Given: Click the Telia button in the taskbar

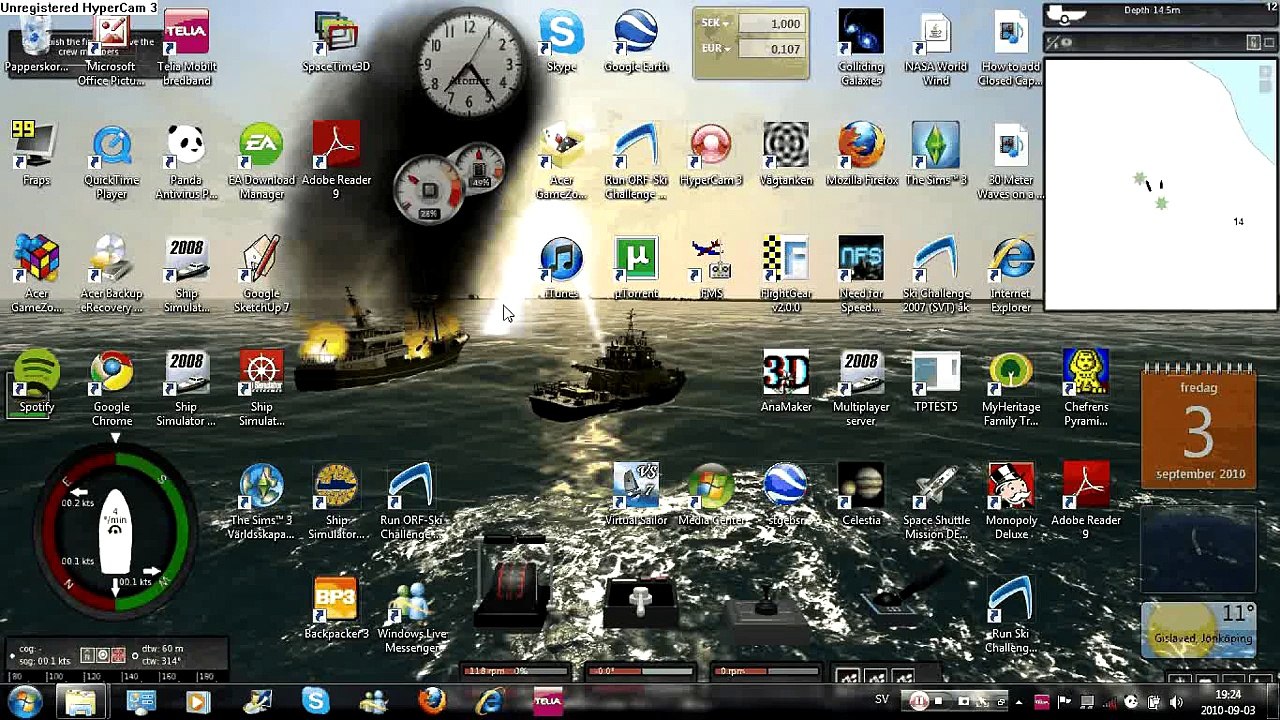Looking at the screenshot, I should [548, 701].
